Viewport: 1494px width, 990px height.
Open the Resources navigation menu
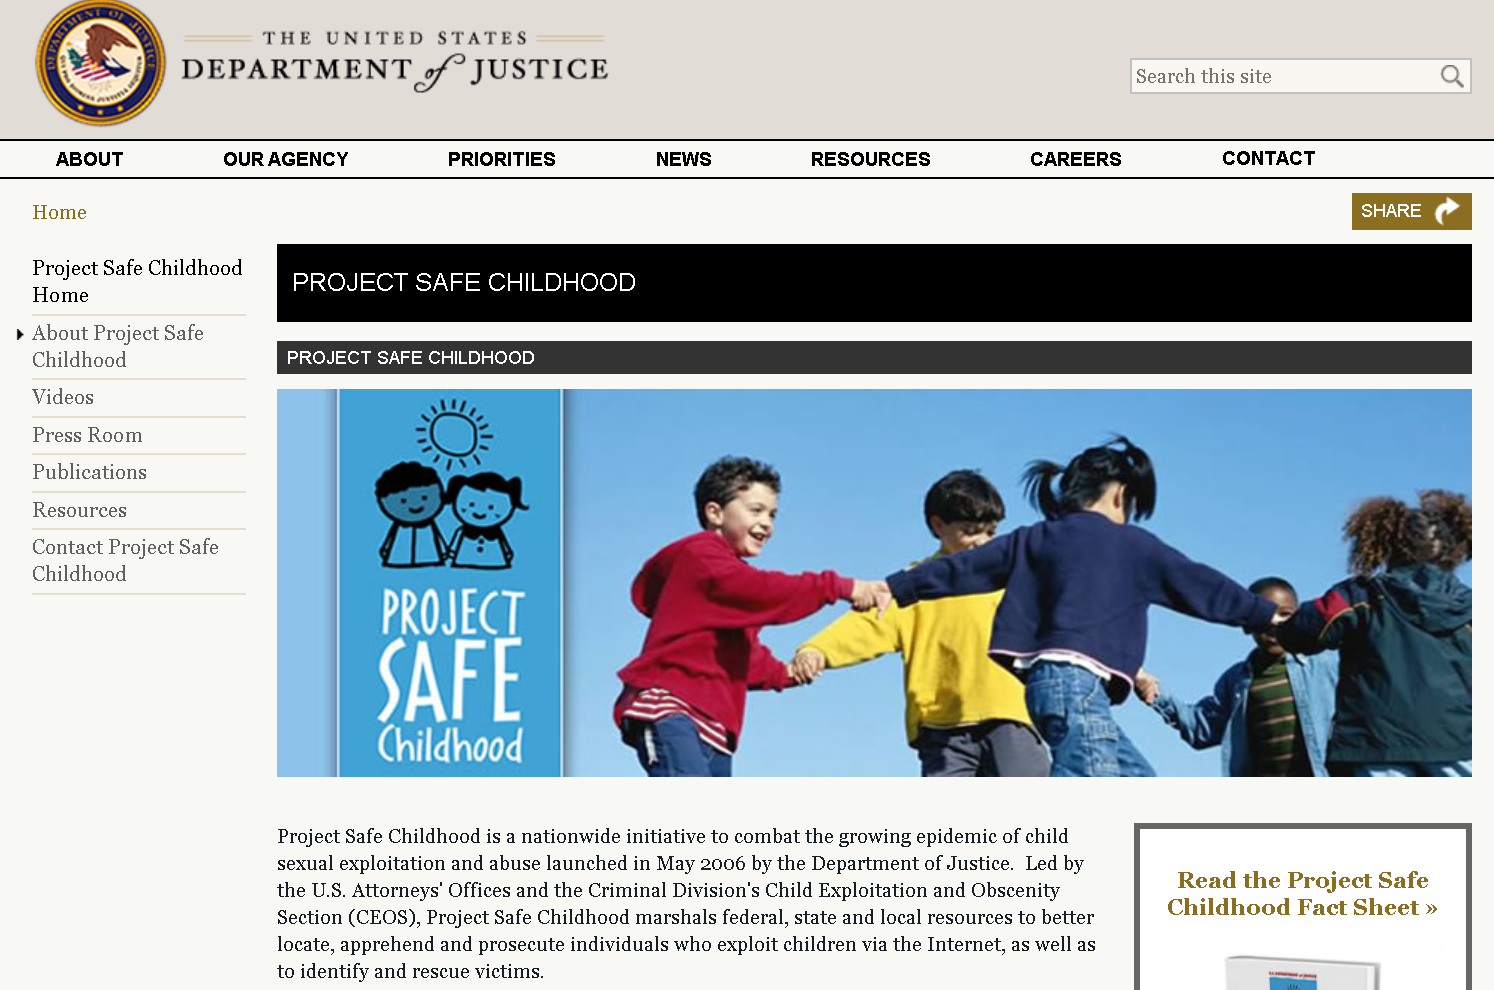870,159
